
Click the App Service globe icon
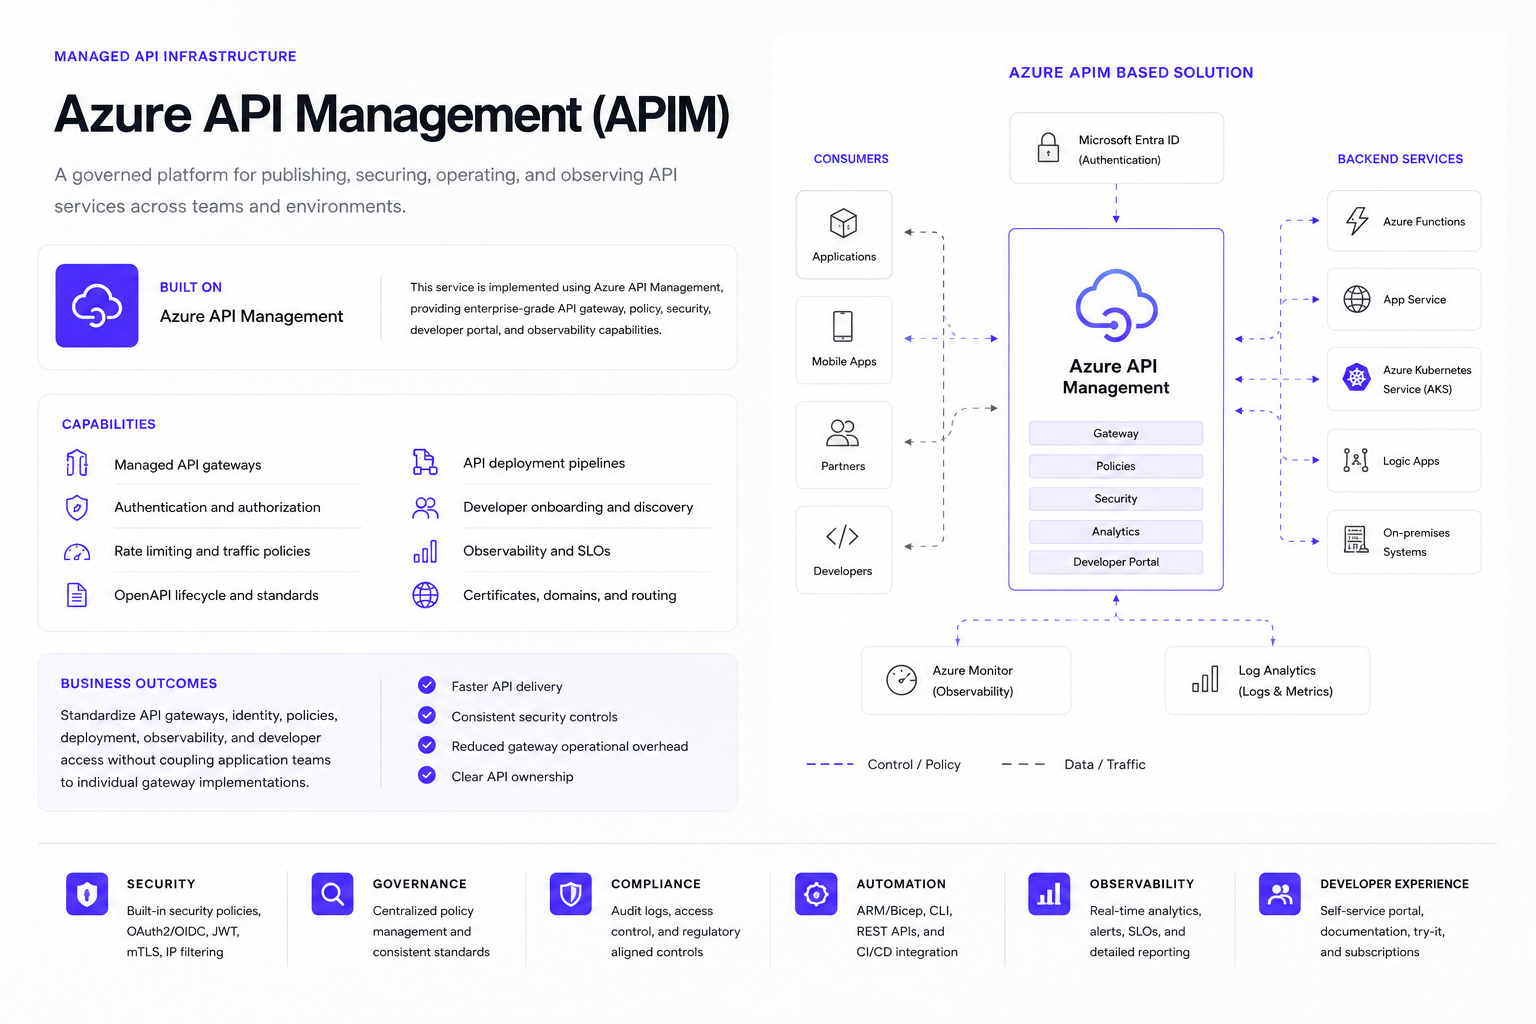click(x=1357, y=299)
